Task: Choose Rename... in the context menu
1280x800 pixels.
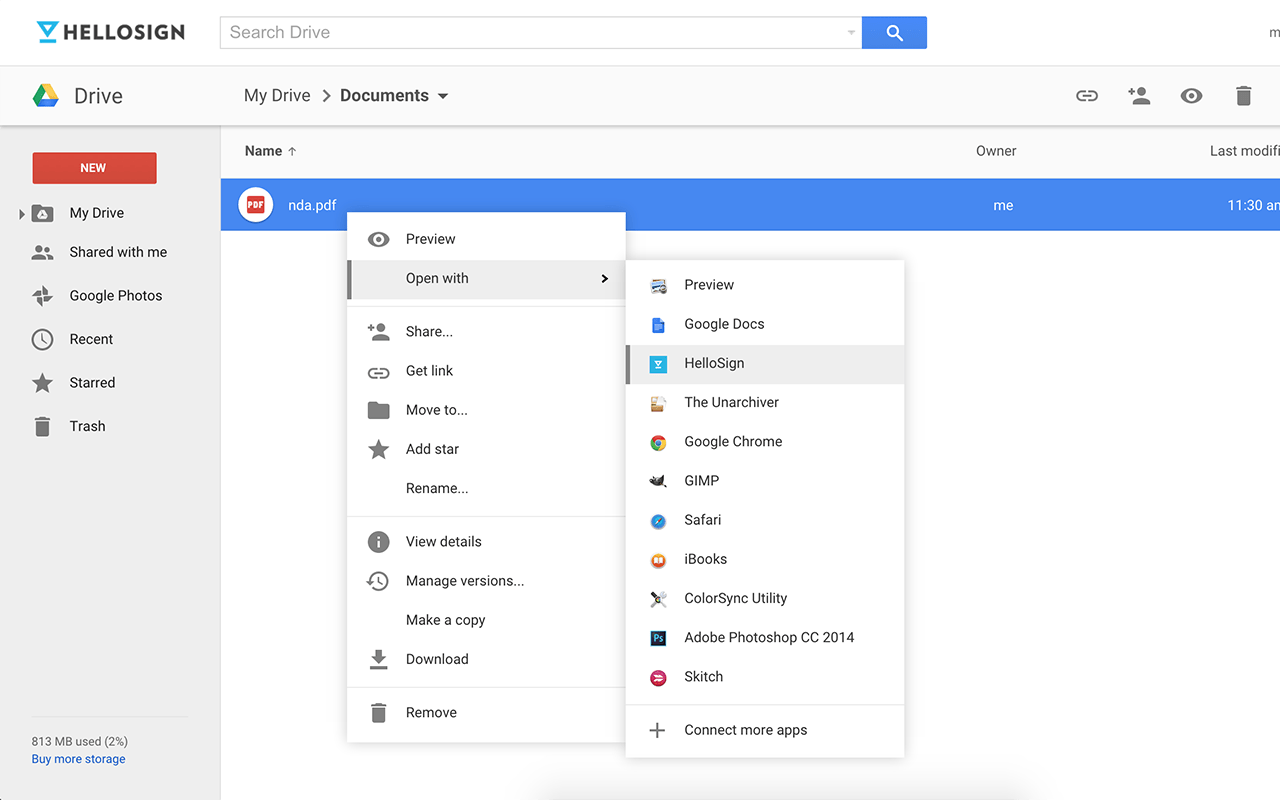Action: pyautogui.click(x=486, y=488)
